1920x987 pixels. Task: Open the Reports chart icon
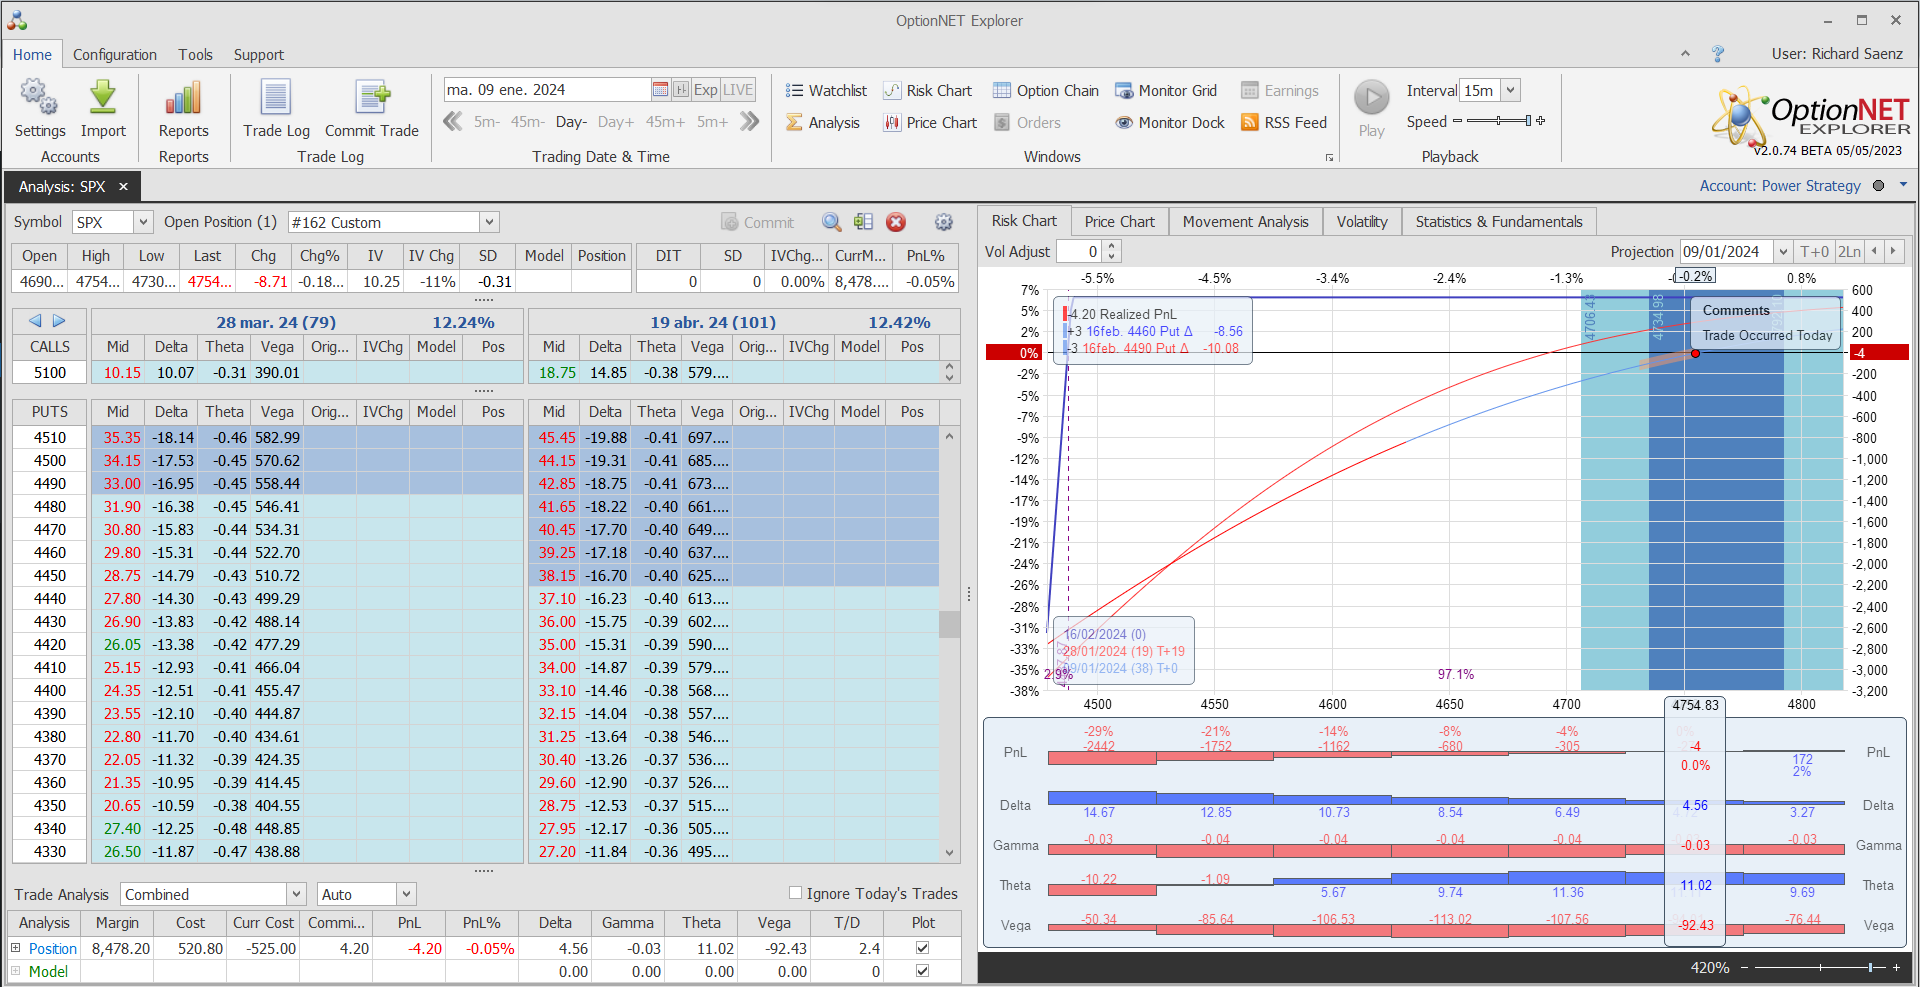tap(183, 99)
